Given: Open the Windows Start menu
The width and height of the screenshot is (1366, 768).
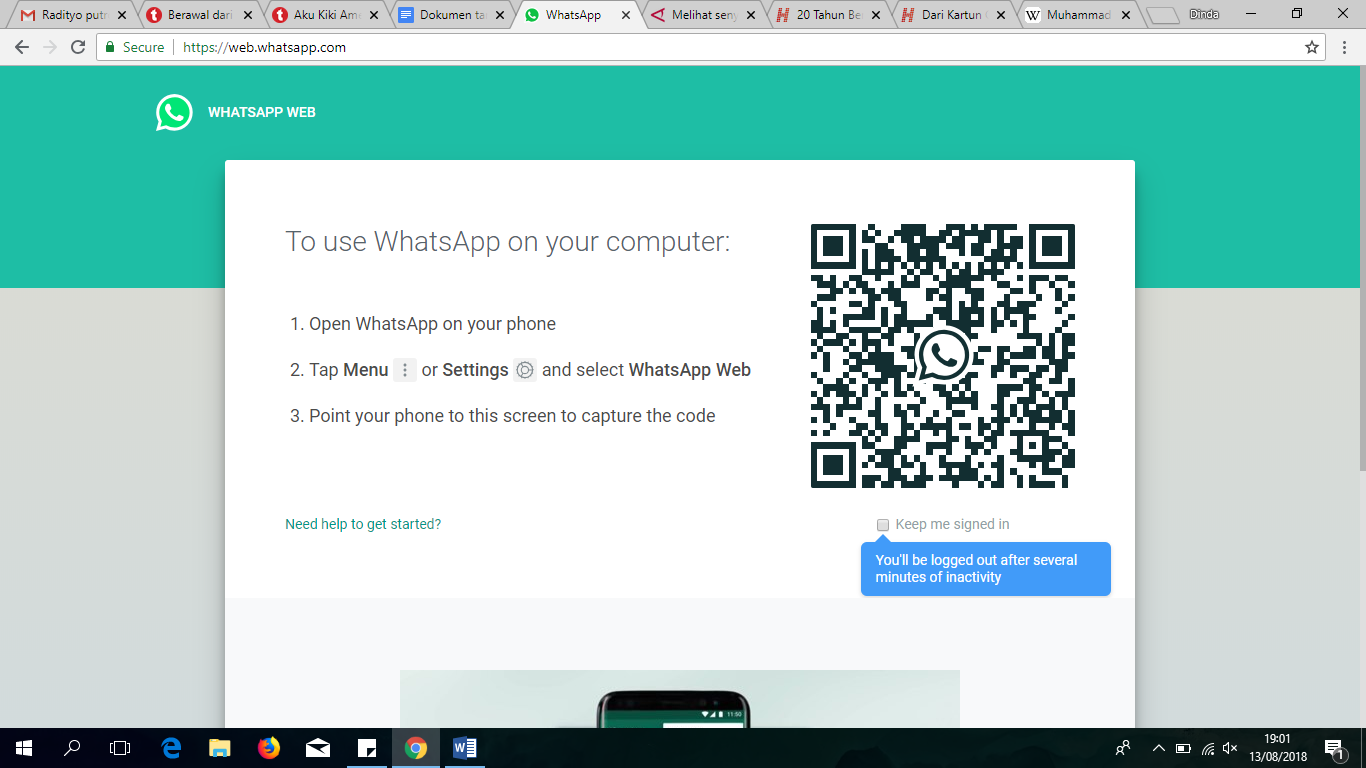Looking at the screenshot, I should [24, 748].
